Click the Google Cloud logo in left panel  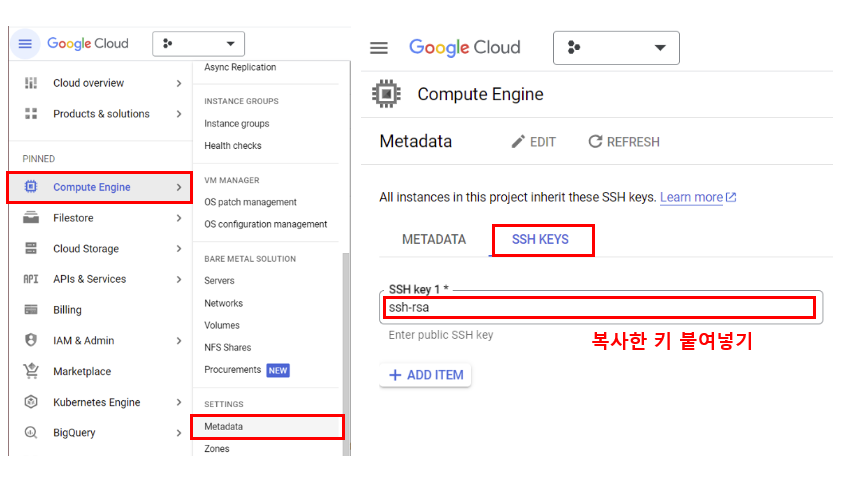click(88, 44)
